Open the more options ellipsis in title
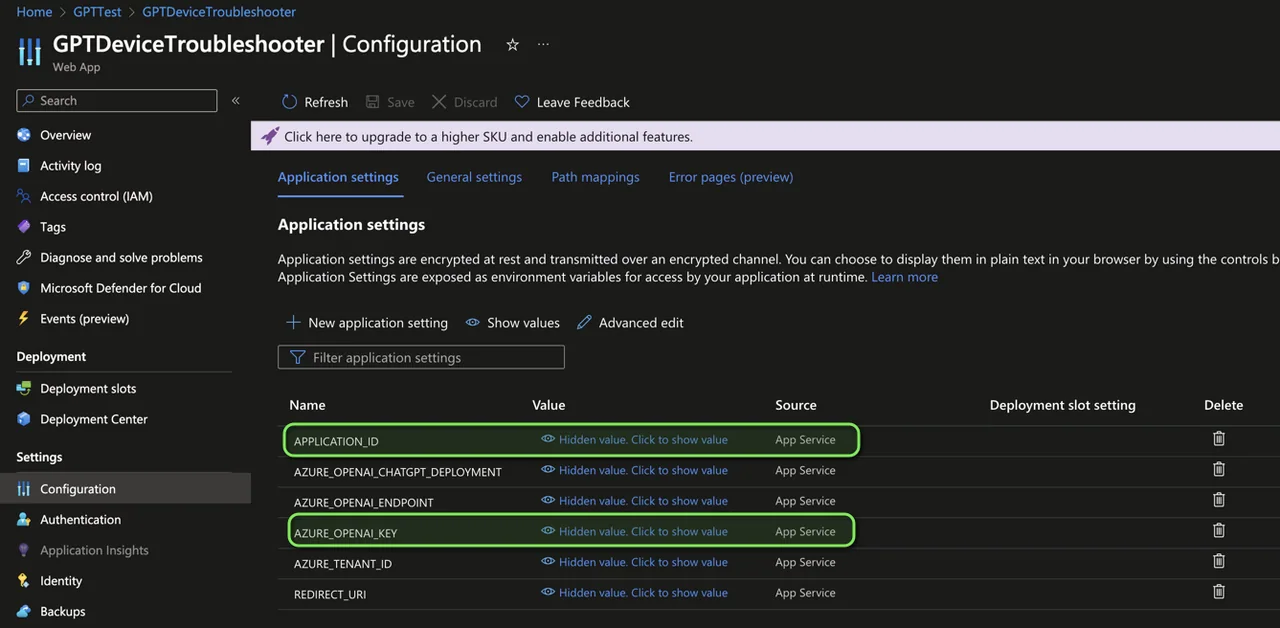This screenshot has width=1280, height=628. [543, 45]
